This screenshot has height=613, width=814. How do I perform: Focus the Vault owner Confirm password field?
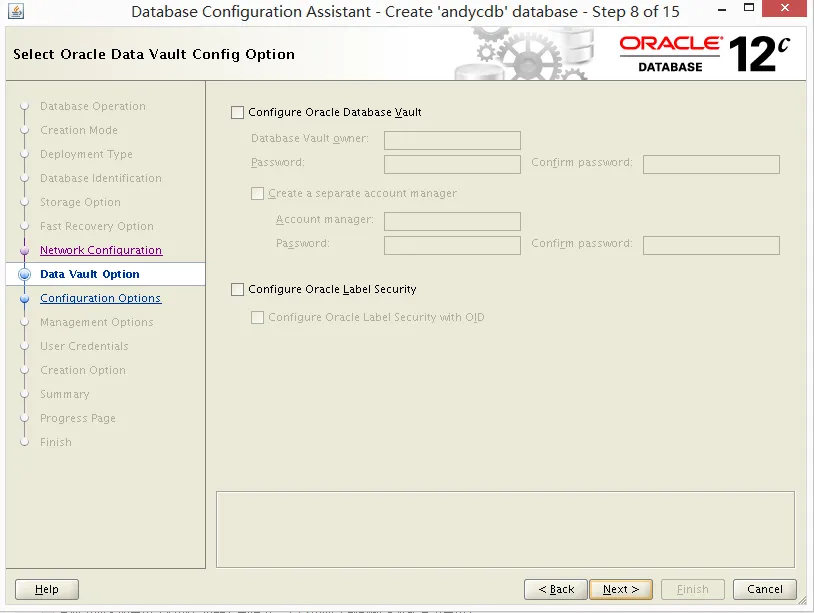[711, 164]
